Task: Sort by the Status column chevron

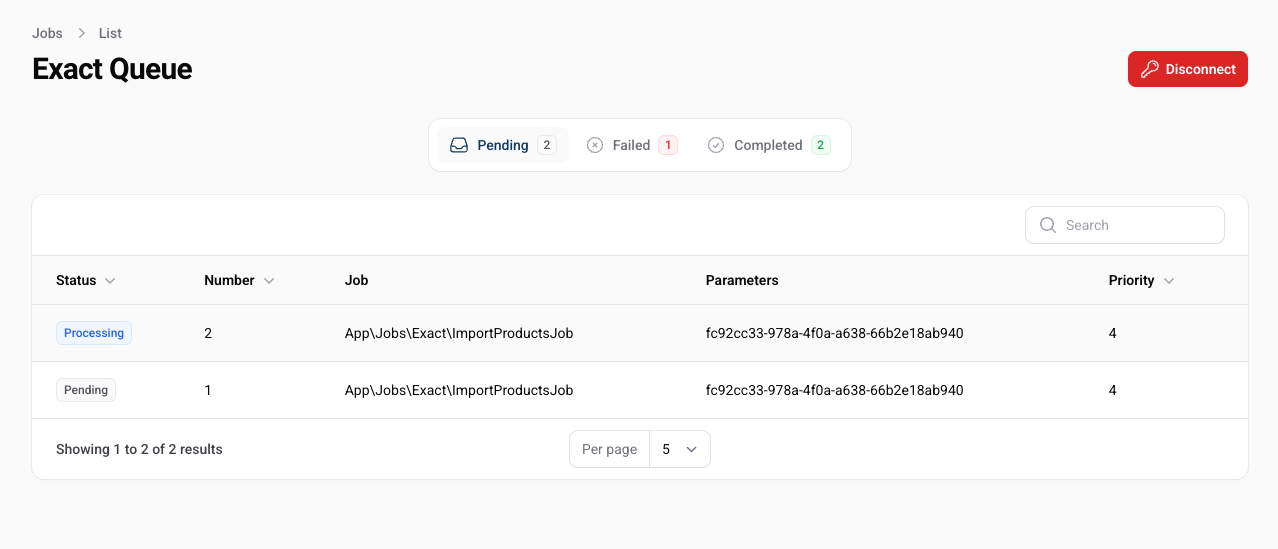Action: pos(110,281)
